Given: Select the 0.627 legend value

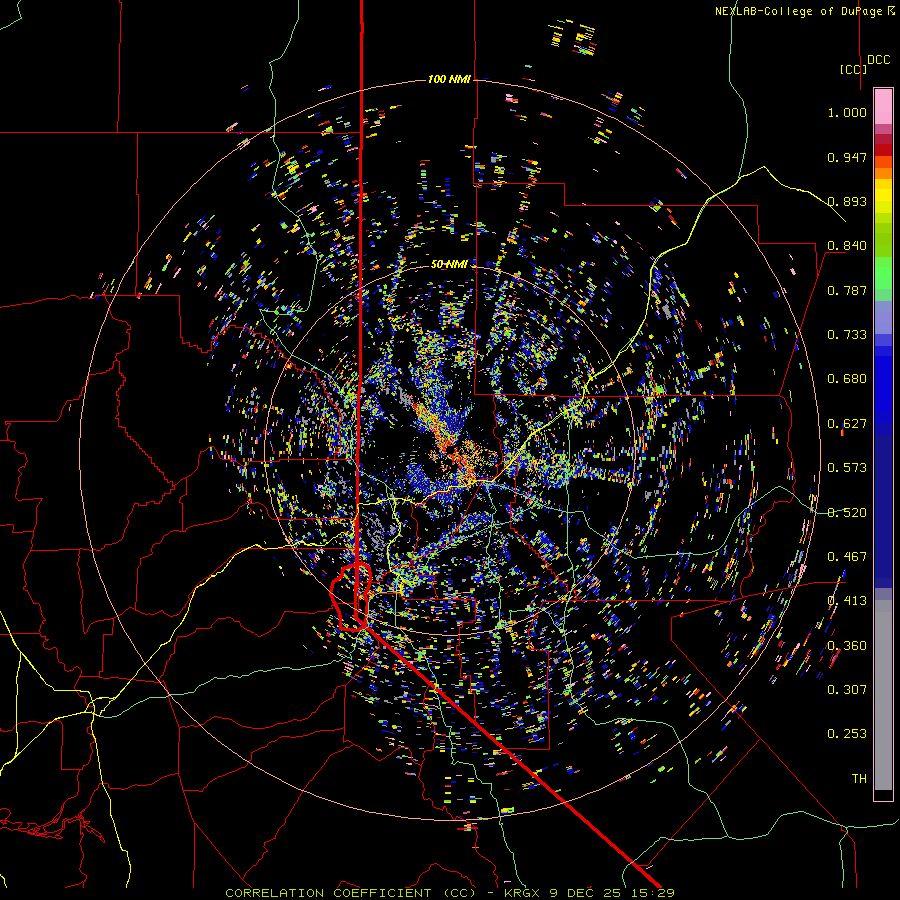Looking at the screenshot, I should pyautogui.click(x=847, y=424).
